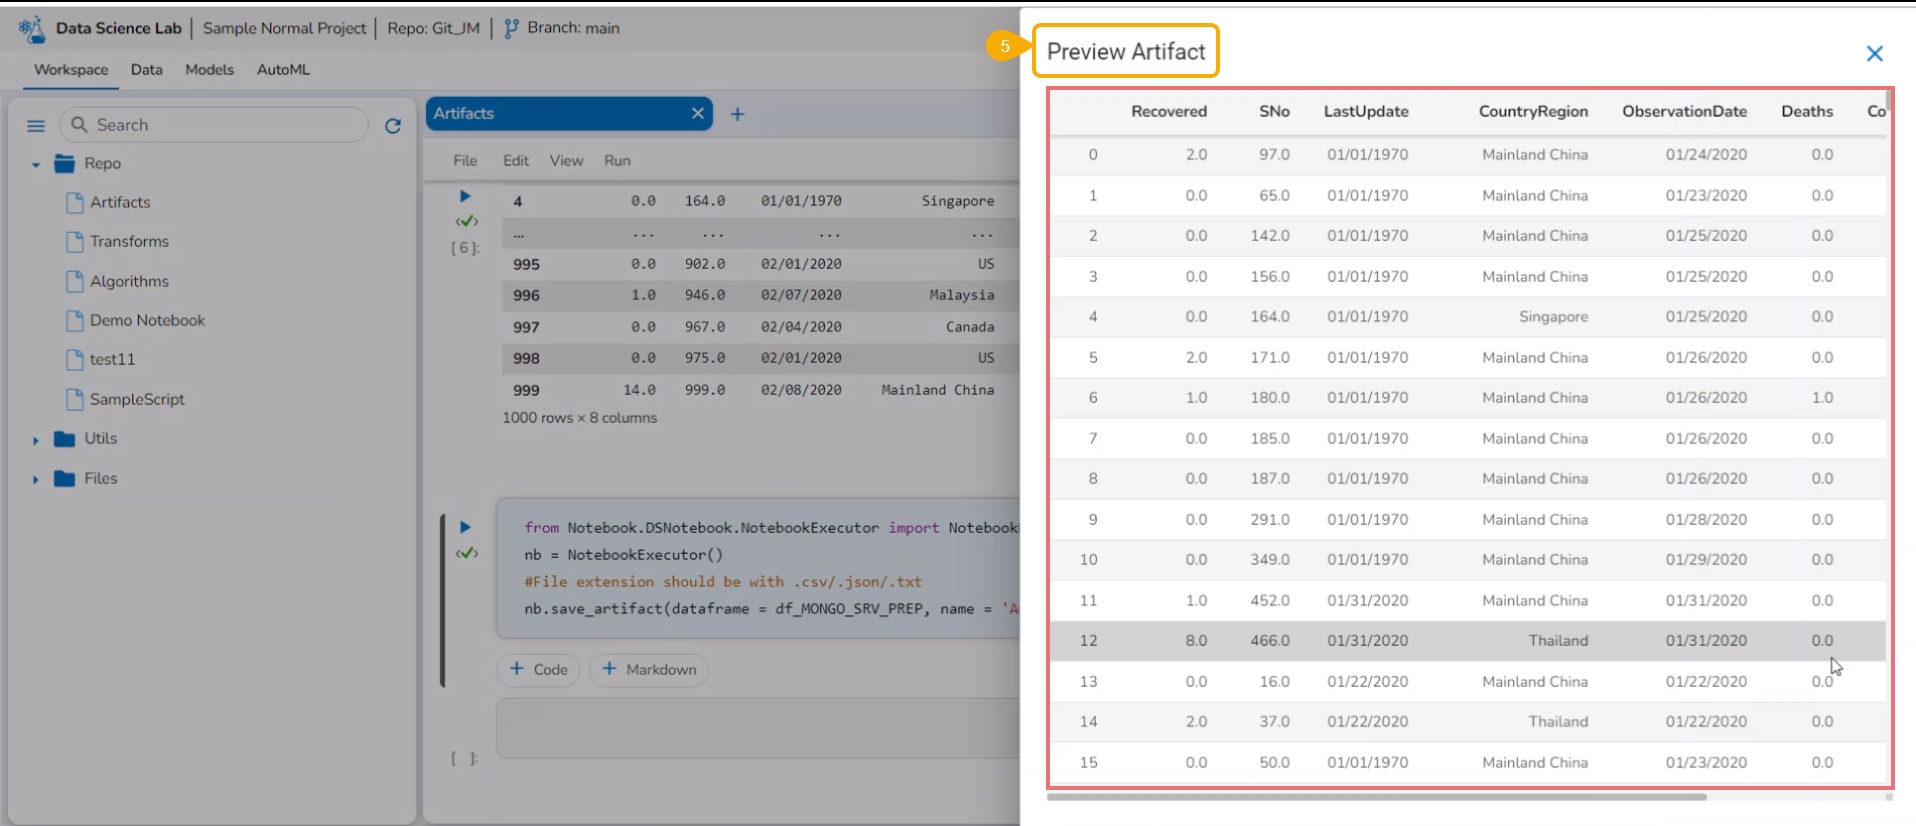
Task: Click the branch icon beside Branch: main
Action: pyautogui.click(x=511, y=29)
